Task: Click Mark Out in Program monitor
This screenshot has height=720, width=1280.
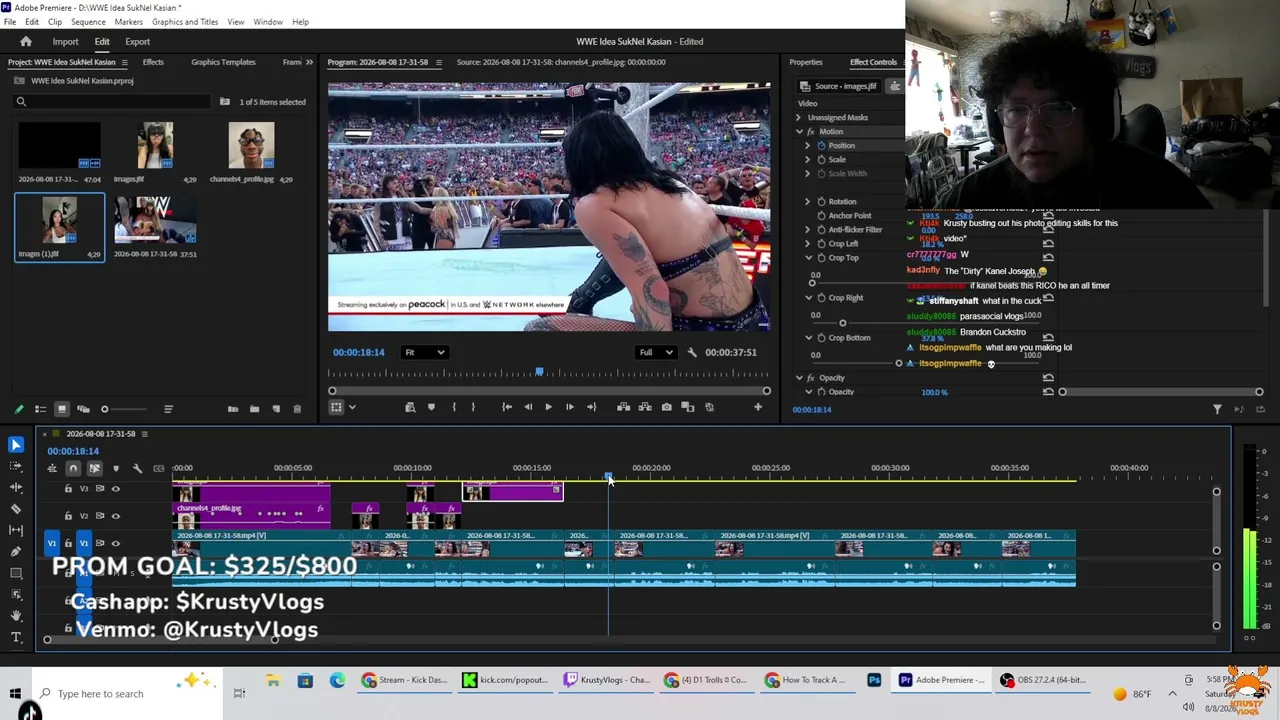Action: (474, 407)
